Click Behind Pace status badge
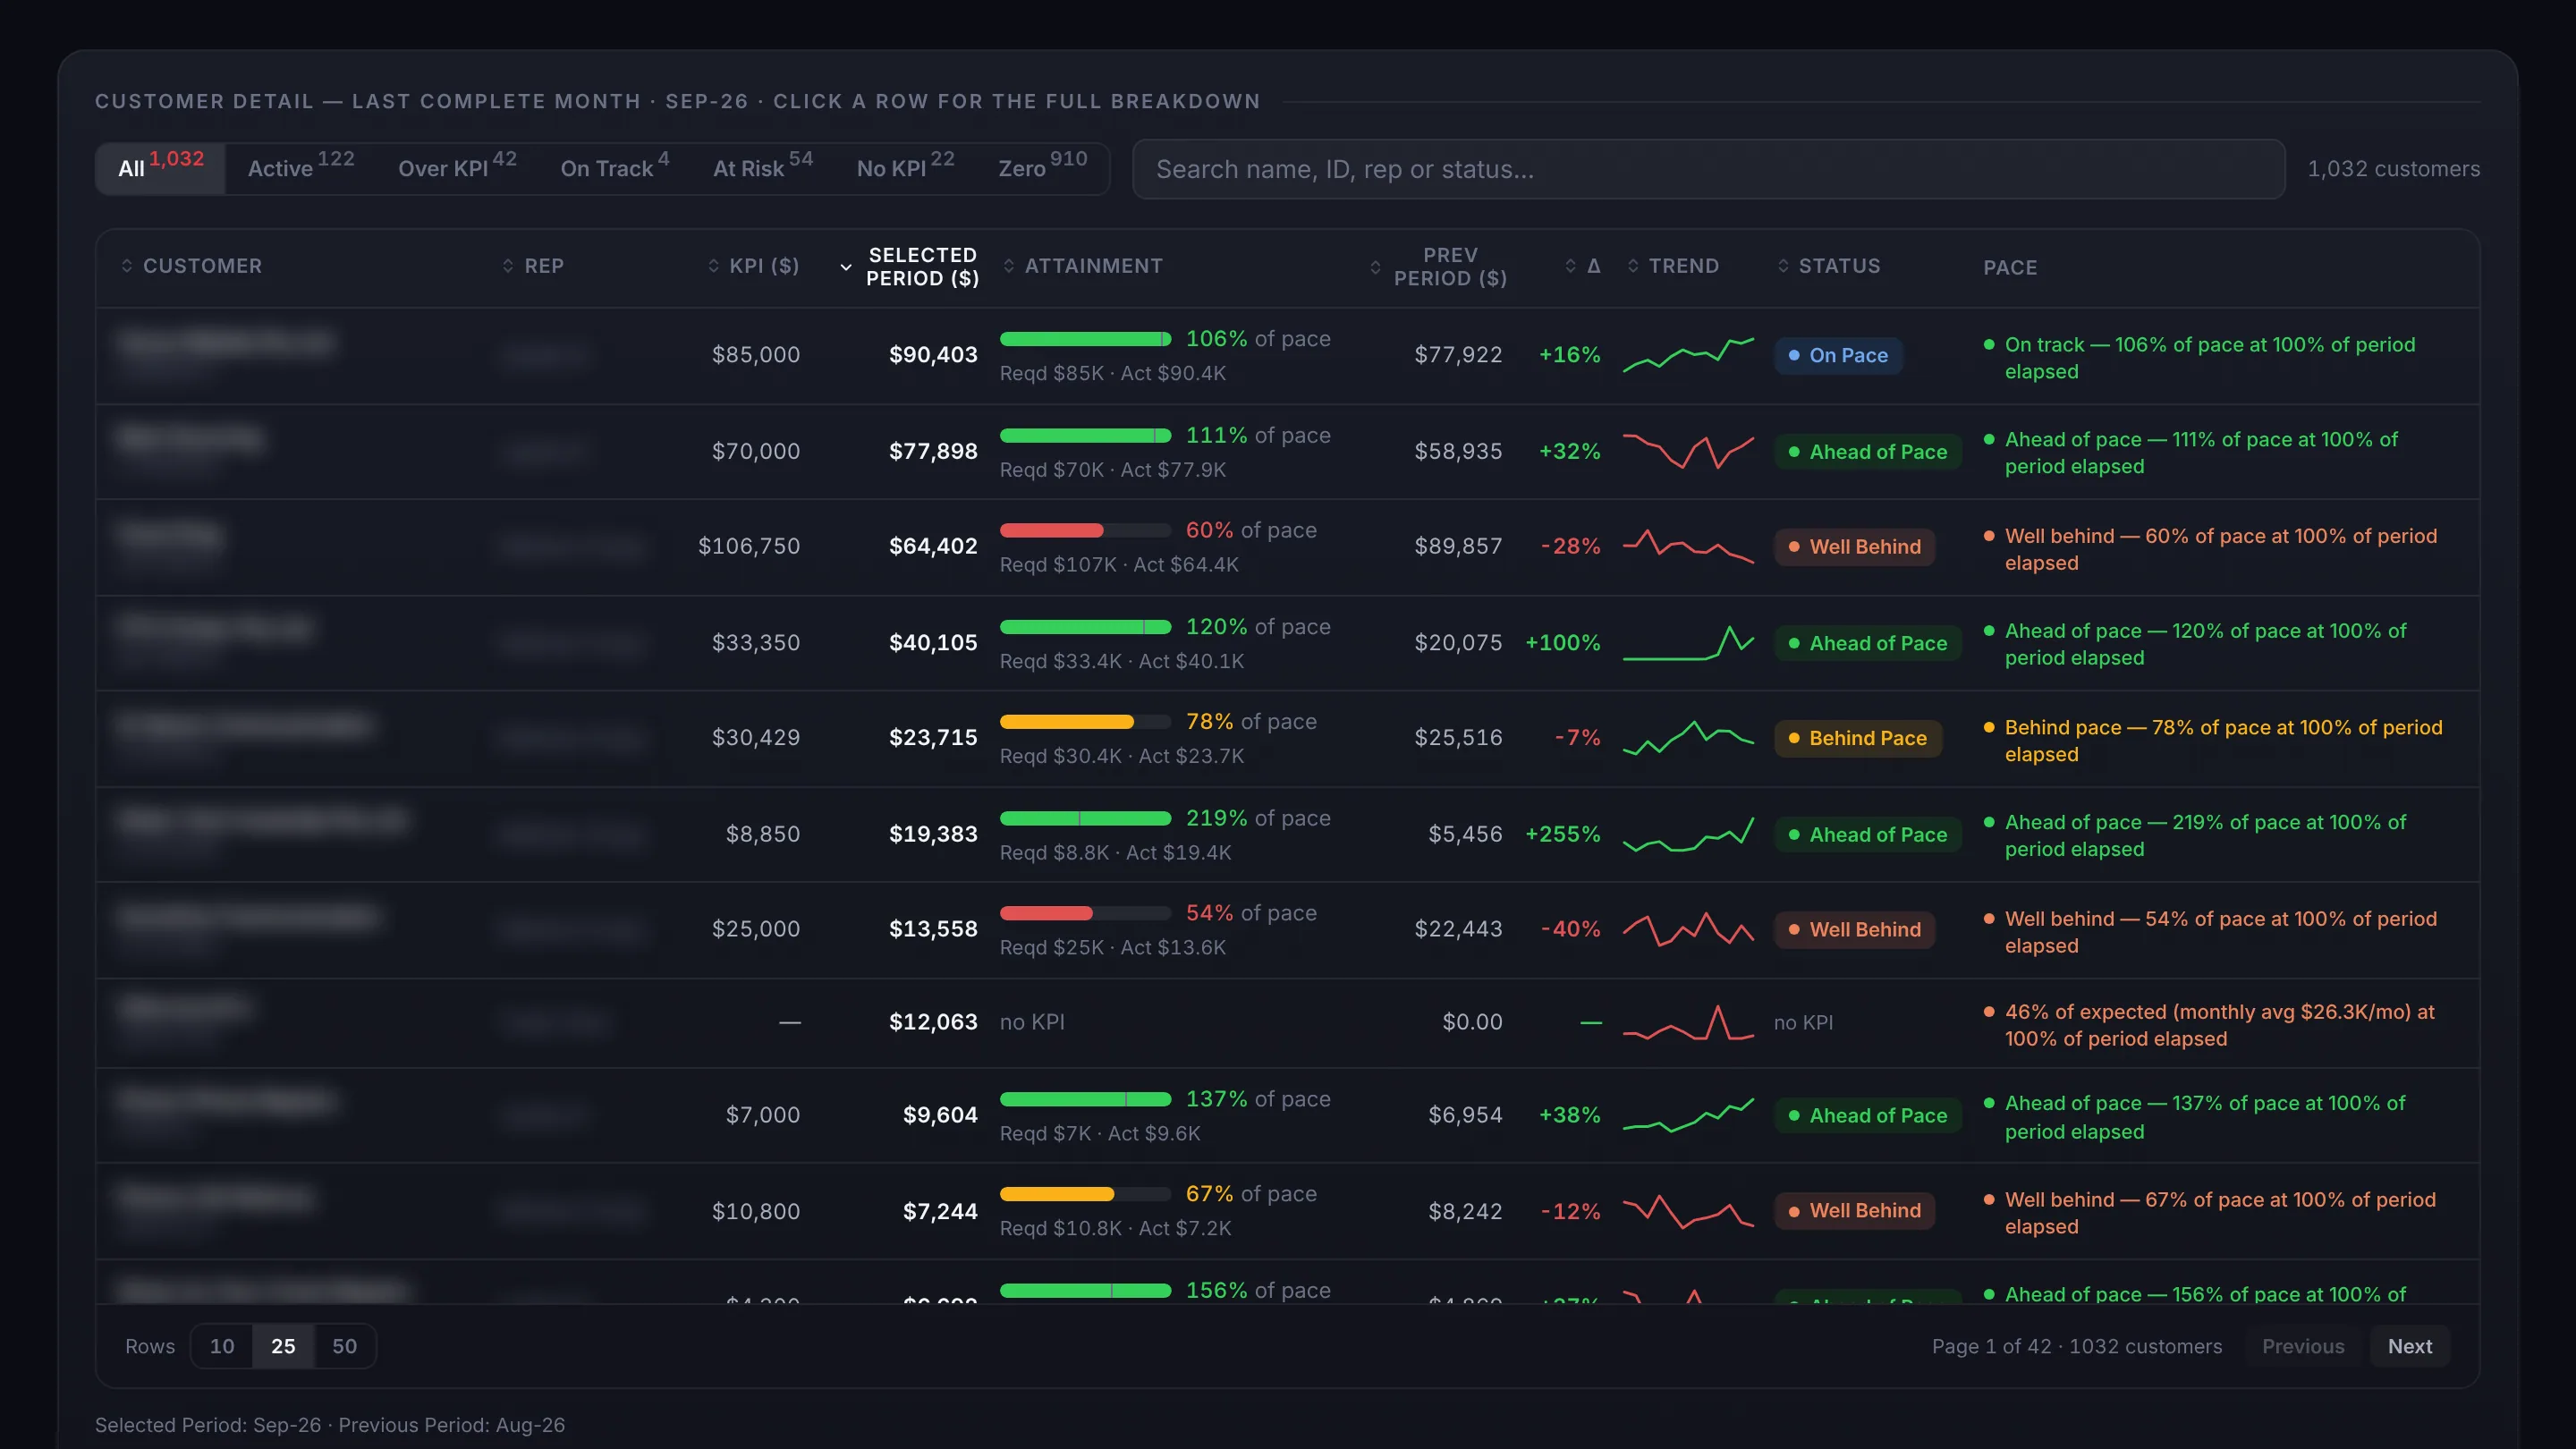 (x=1858, y=738)
